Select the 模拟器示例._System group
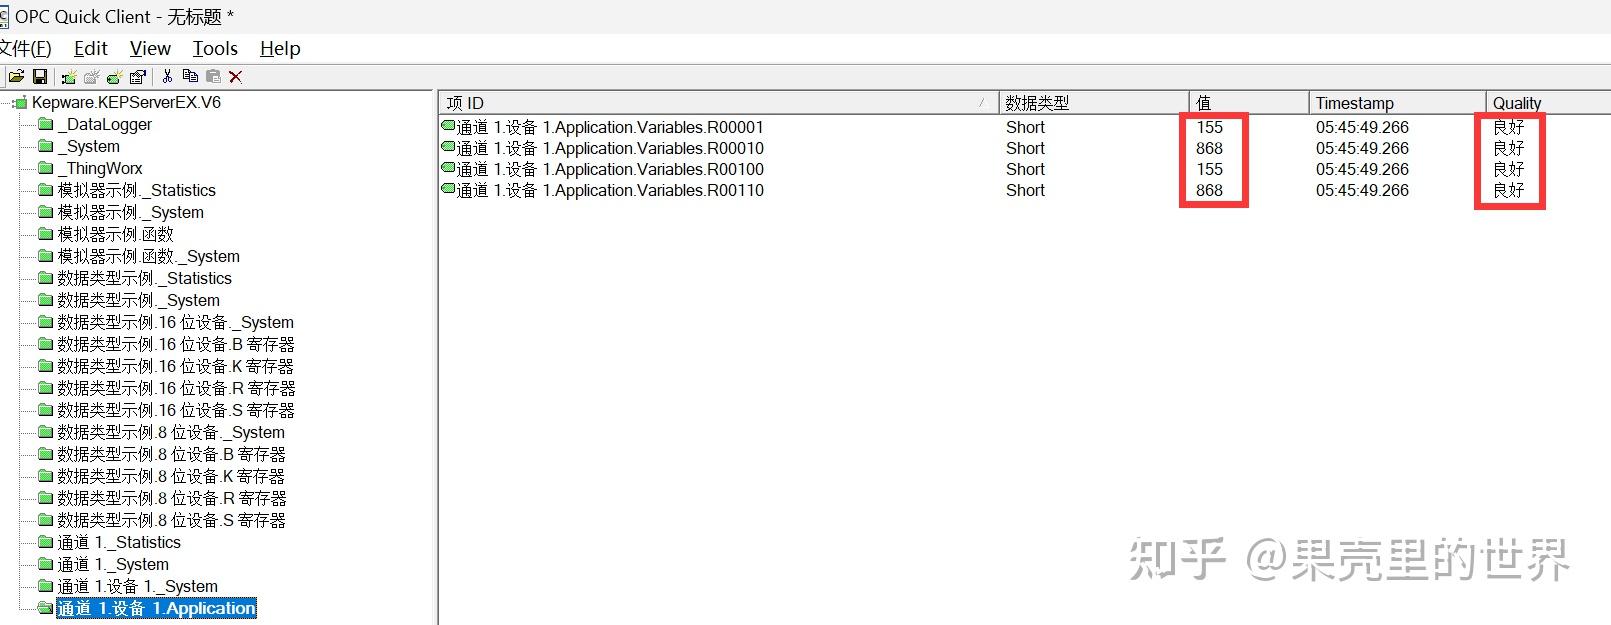Screen dimensions: 1611x625 [x=131, y=212]
